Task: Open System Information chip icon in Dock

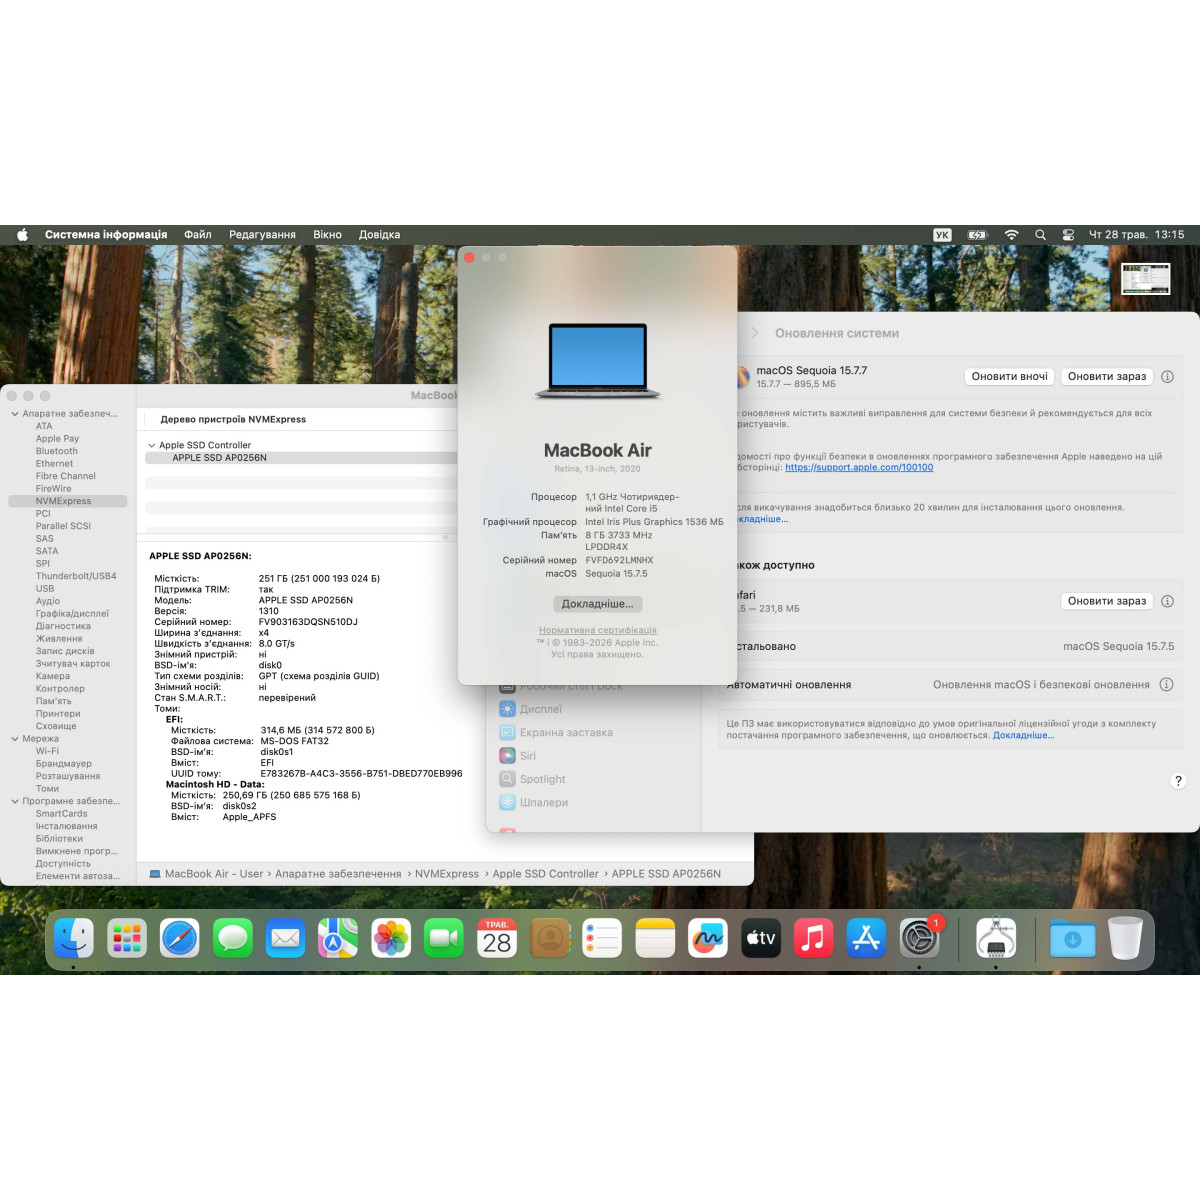Action: [996, 938]
